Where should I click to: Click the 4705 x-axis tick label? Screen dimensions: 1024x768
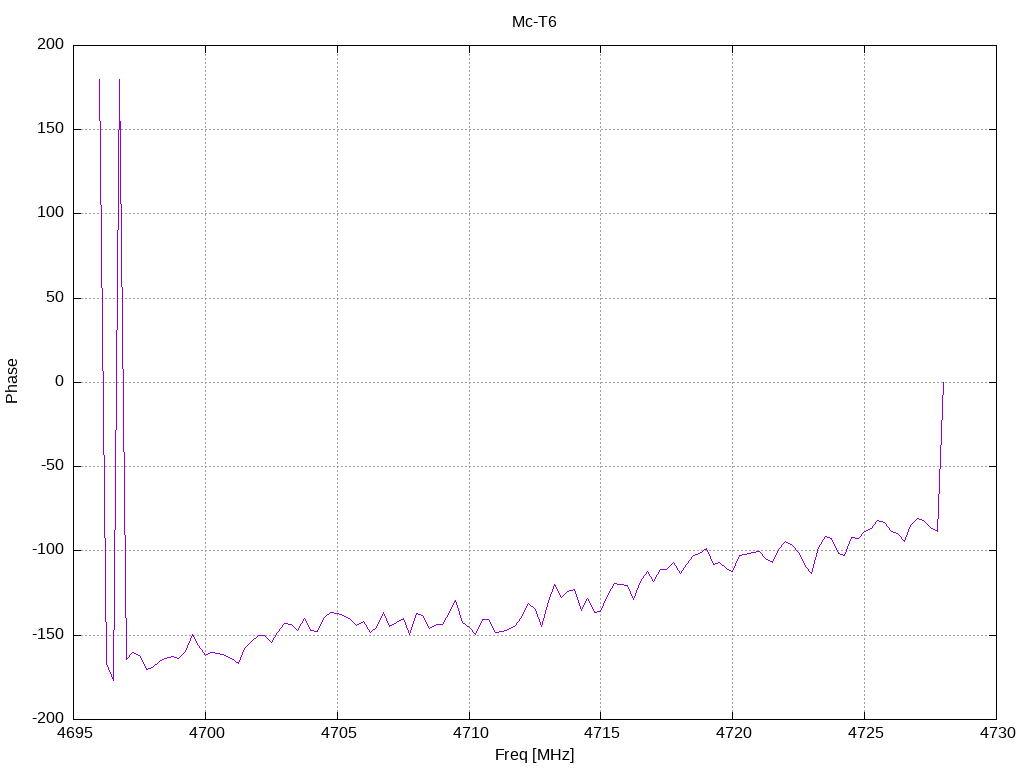pyautogui.click(x=338, y=733)
